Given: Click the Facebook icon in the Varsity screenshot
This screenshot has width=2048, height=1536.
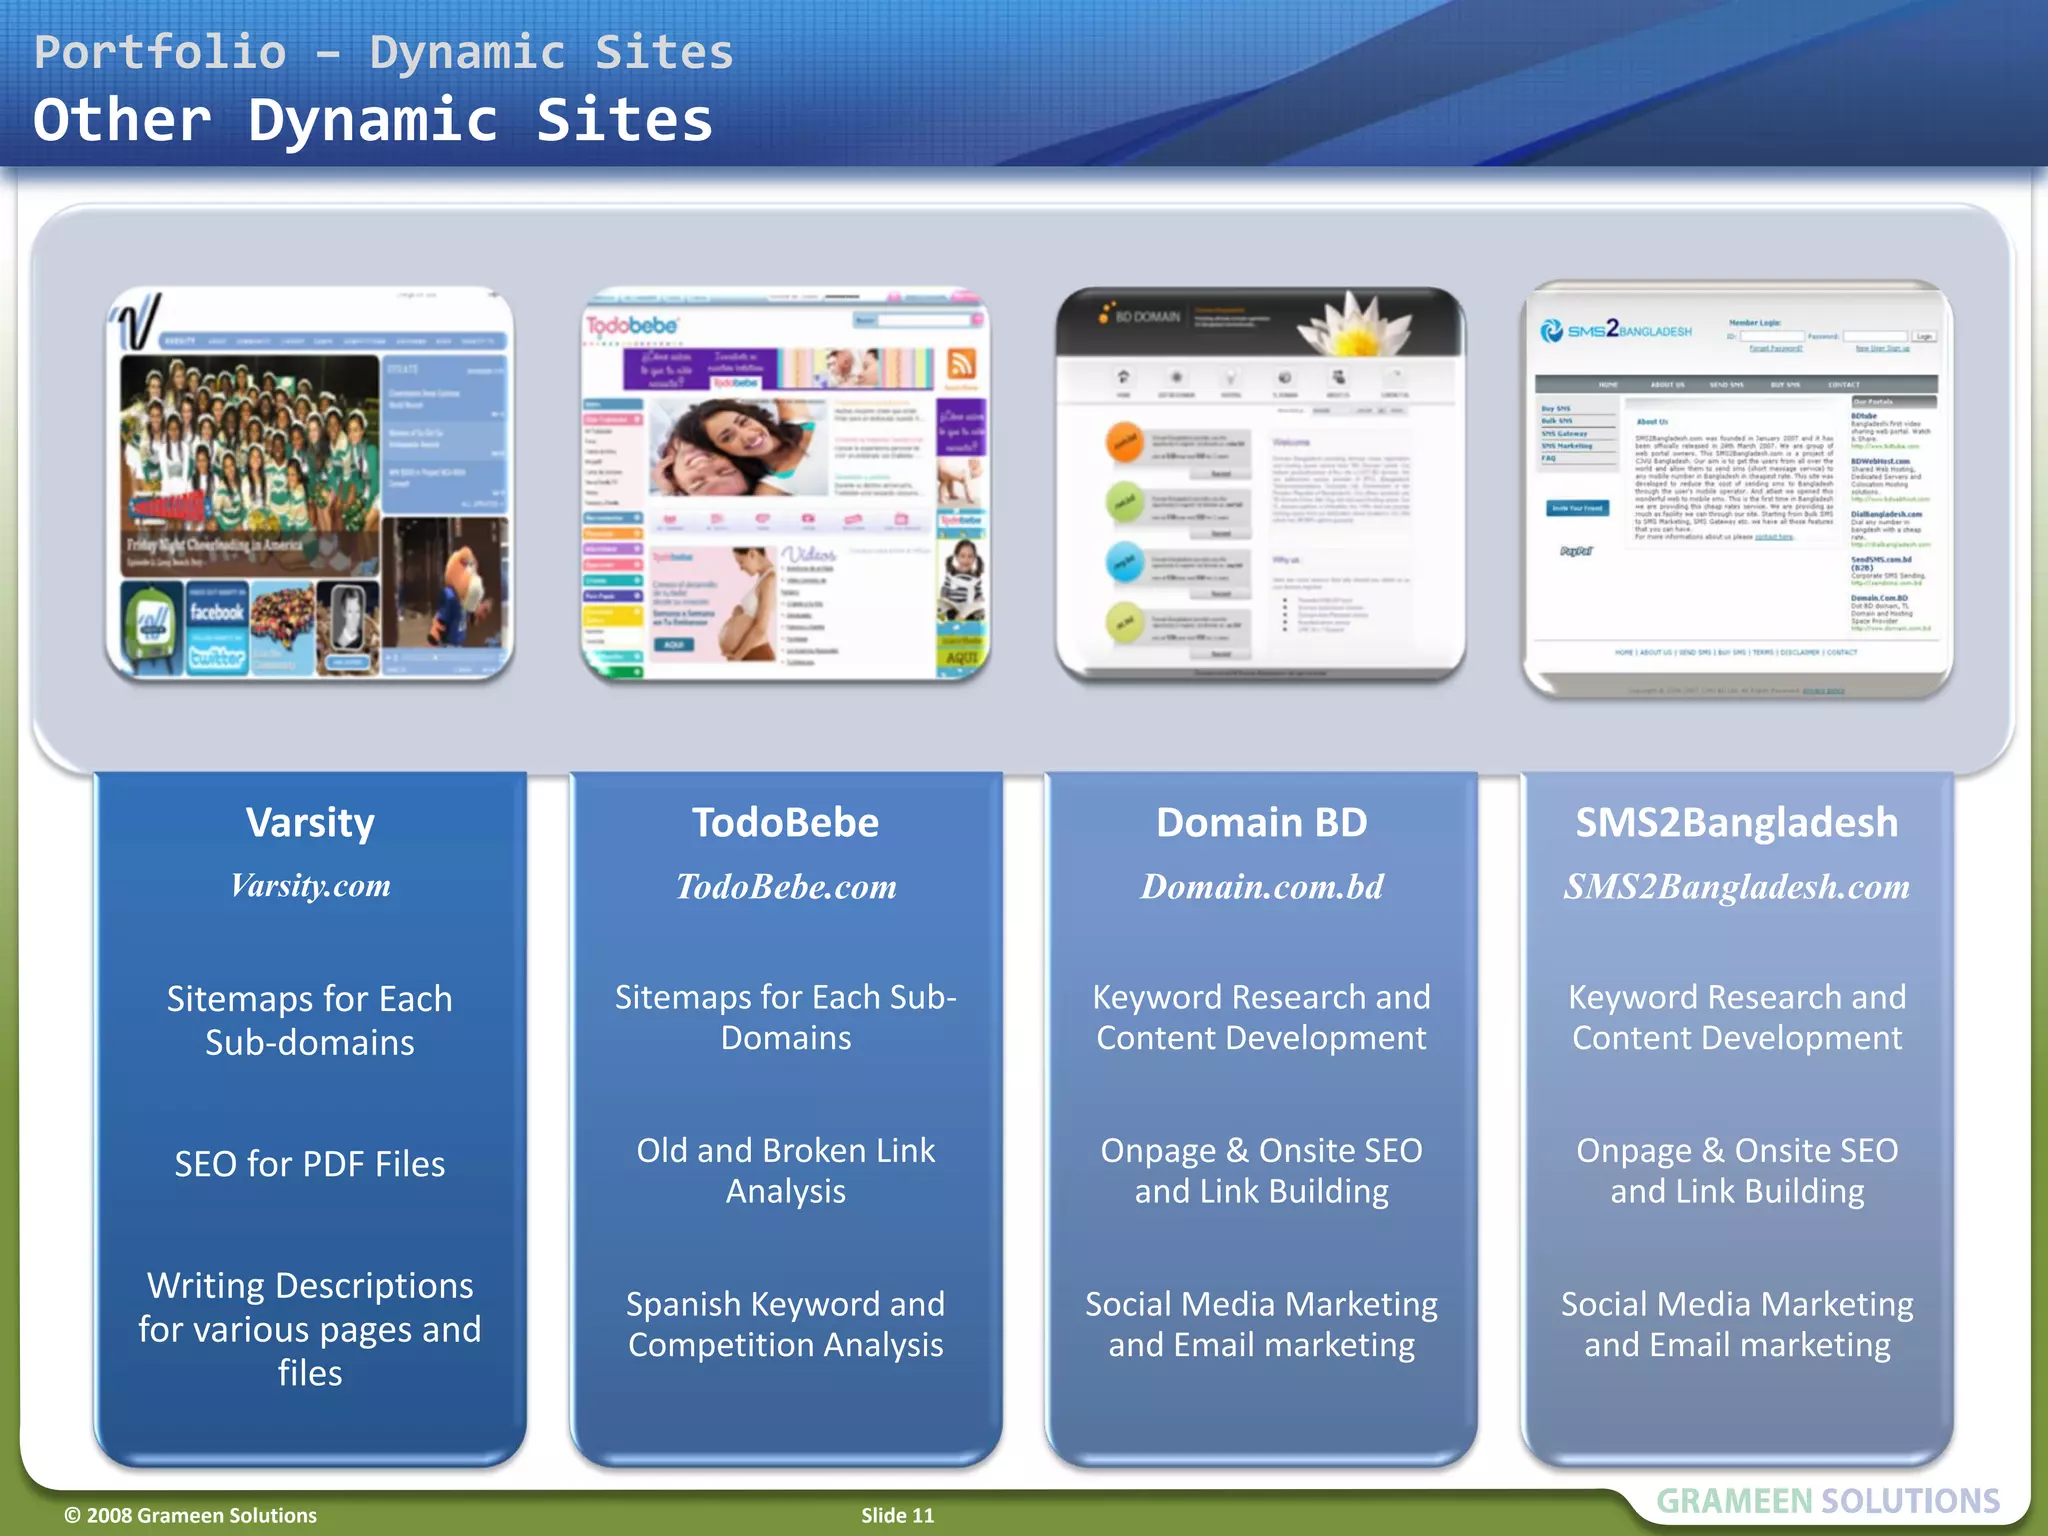Looking at the screenshot, I should tap(216, 612).
